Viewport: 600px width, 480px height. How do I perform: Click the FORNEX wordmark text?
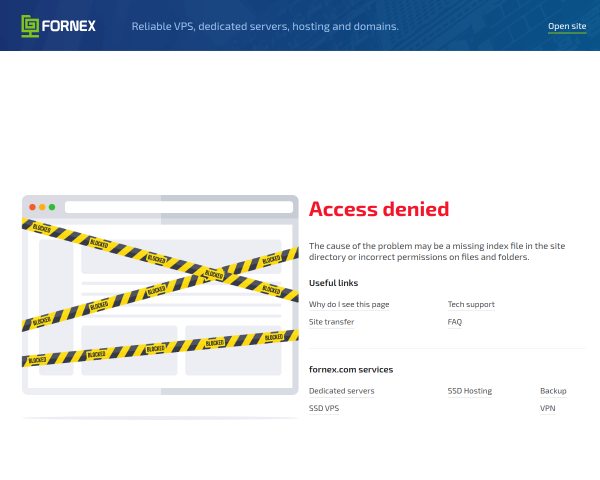coord(68,26)
